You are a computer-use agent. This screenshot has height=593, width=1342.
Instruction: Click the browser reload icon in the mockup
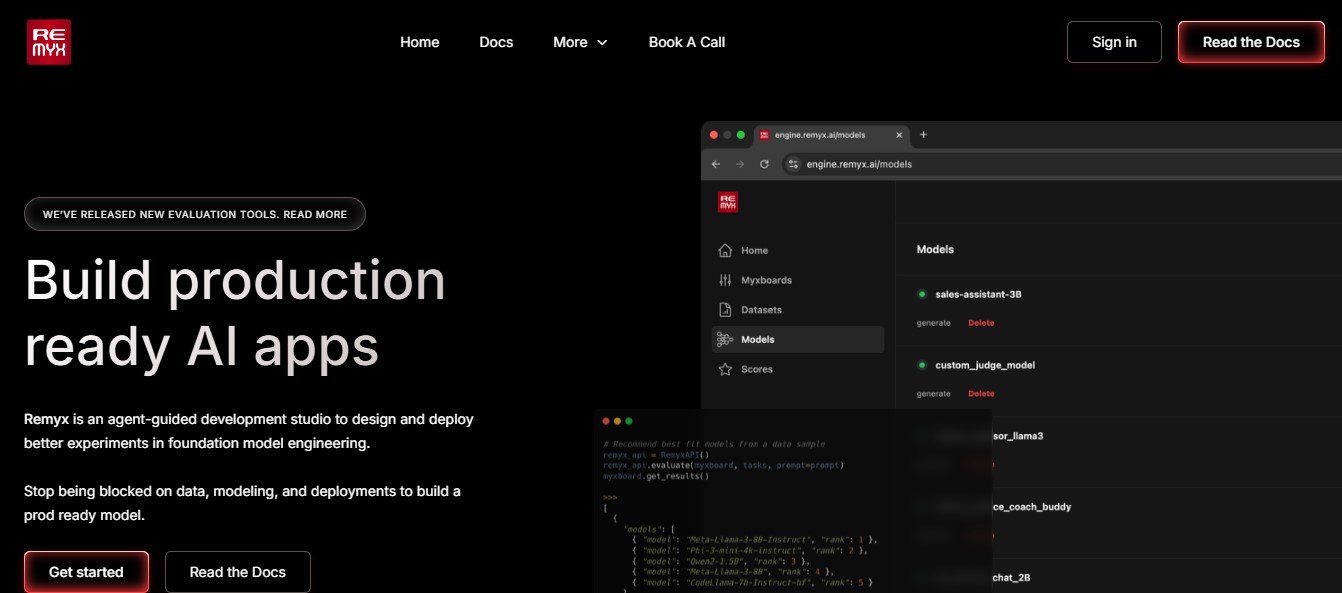point(765,164)
